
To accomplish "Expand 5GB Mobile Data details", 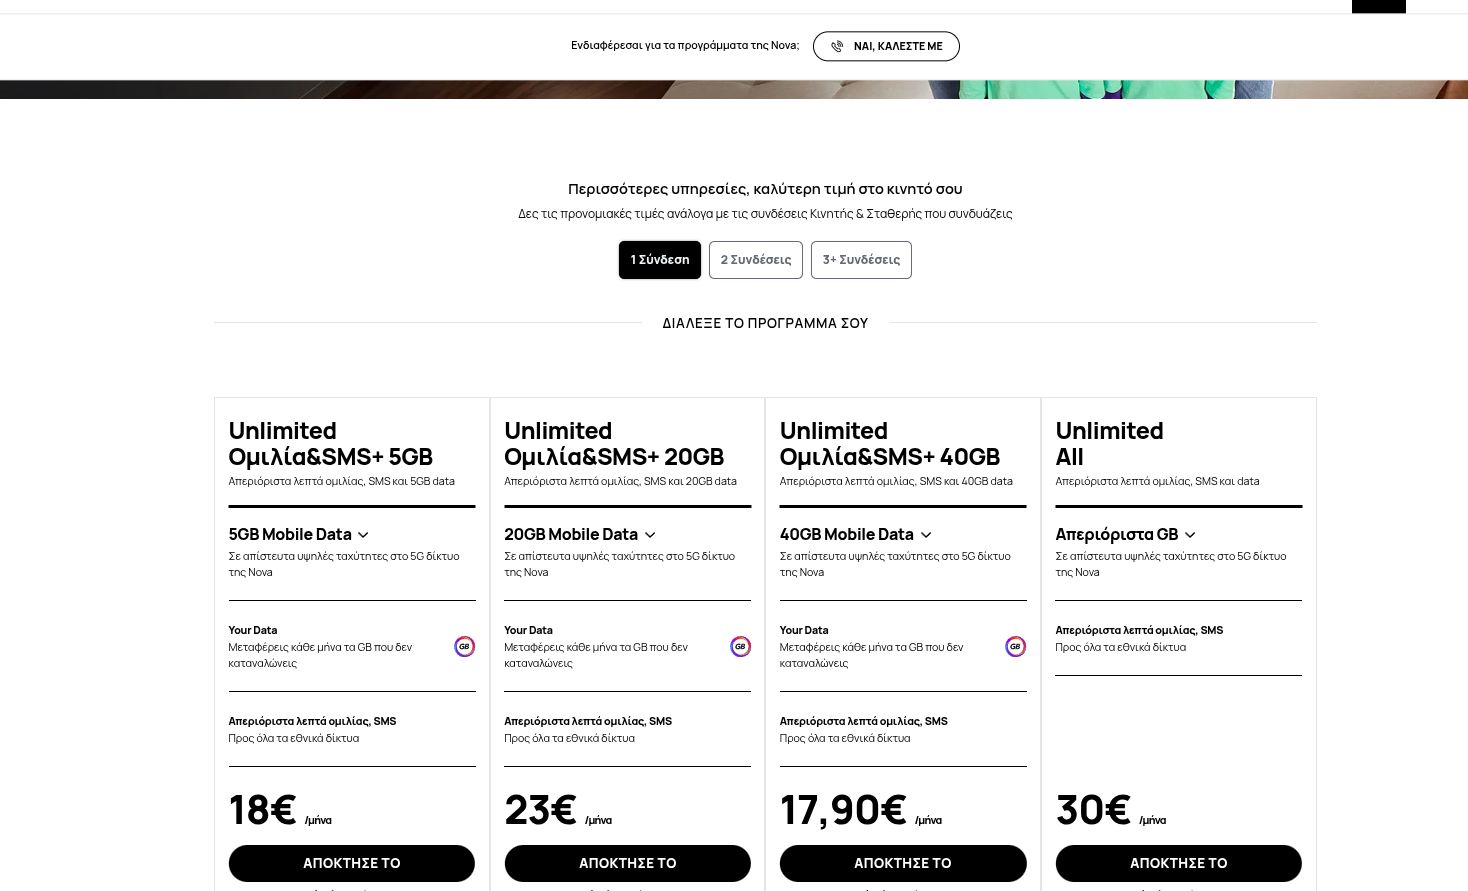I will 363,535.
